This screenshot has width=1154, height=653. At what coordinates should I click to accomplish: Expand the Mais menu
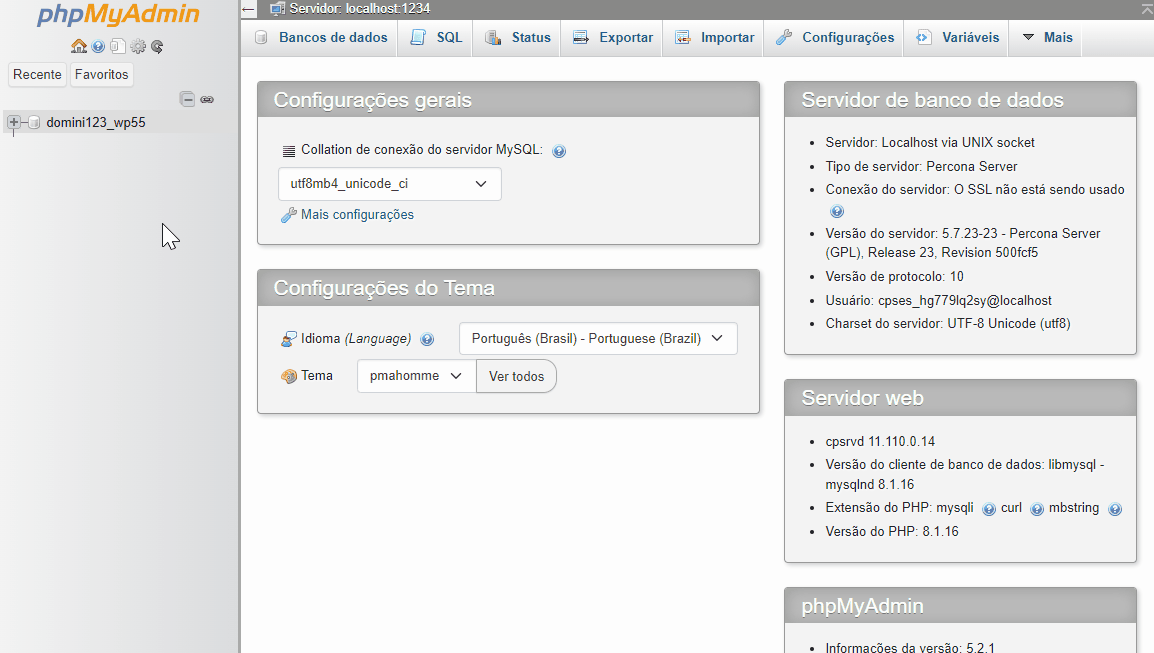pos(1046,38)
